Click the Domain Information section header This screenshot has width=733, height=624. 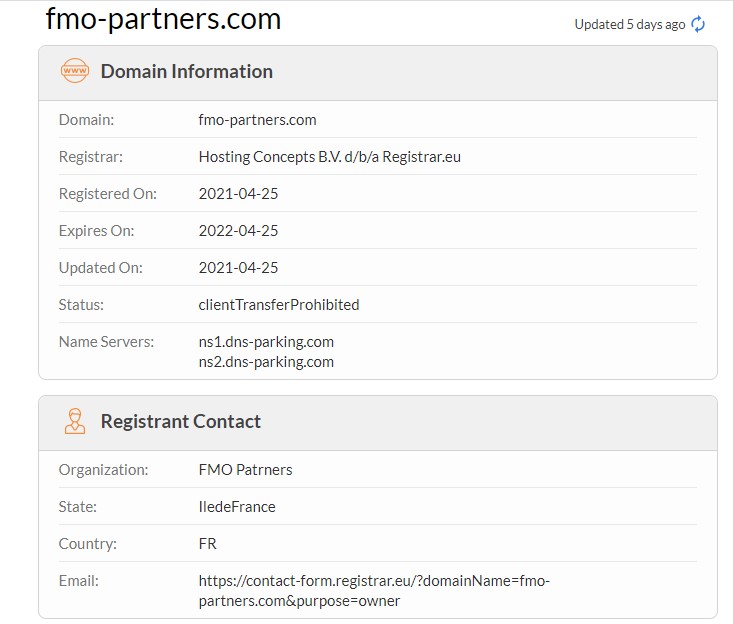click(x=186, y=71)
